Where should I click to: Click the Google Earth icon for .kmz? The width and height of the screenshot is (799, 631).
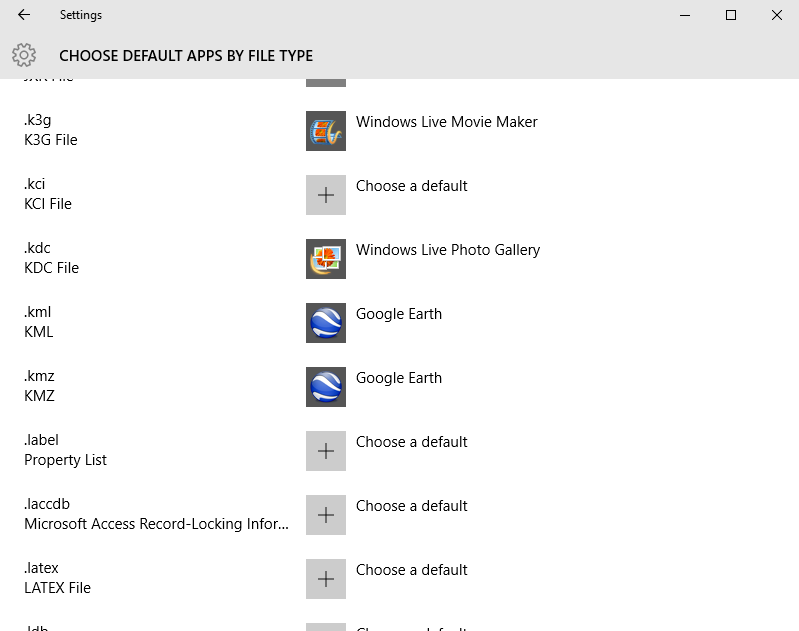326,387
